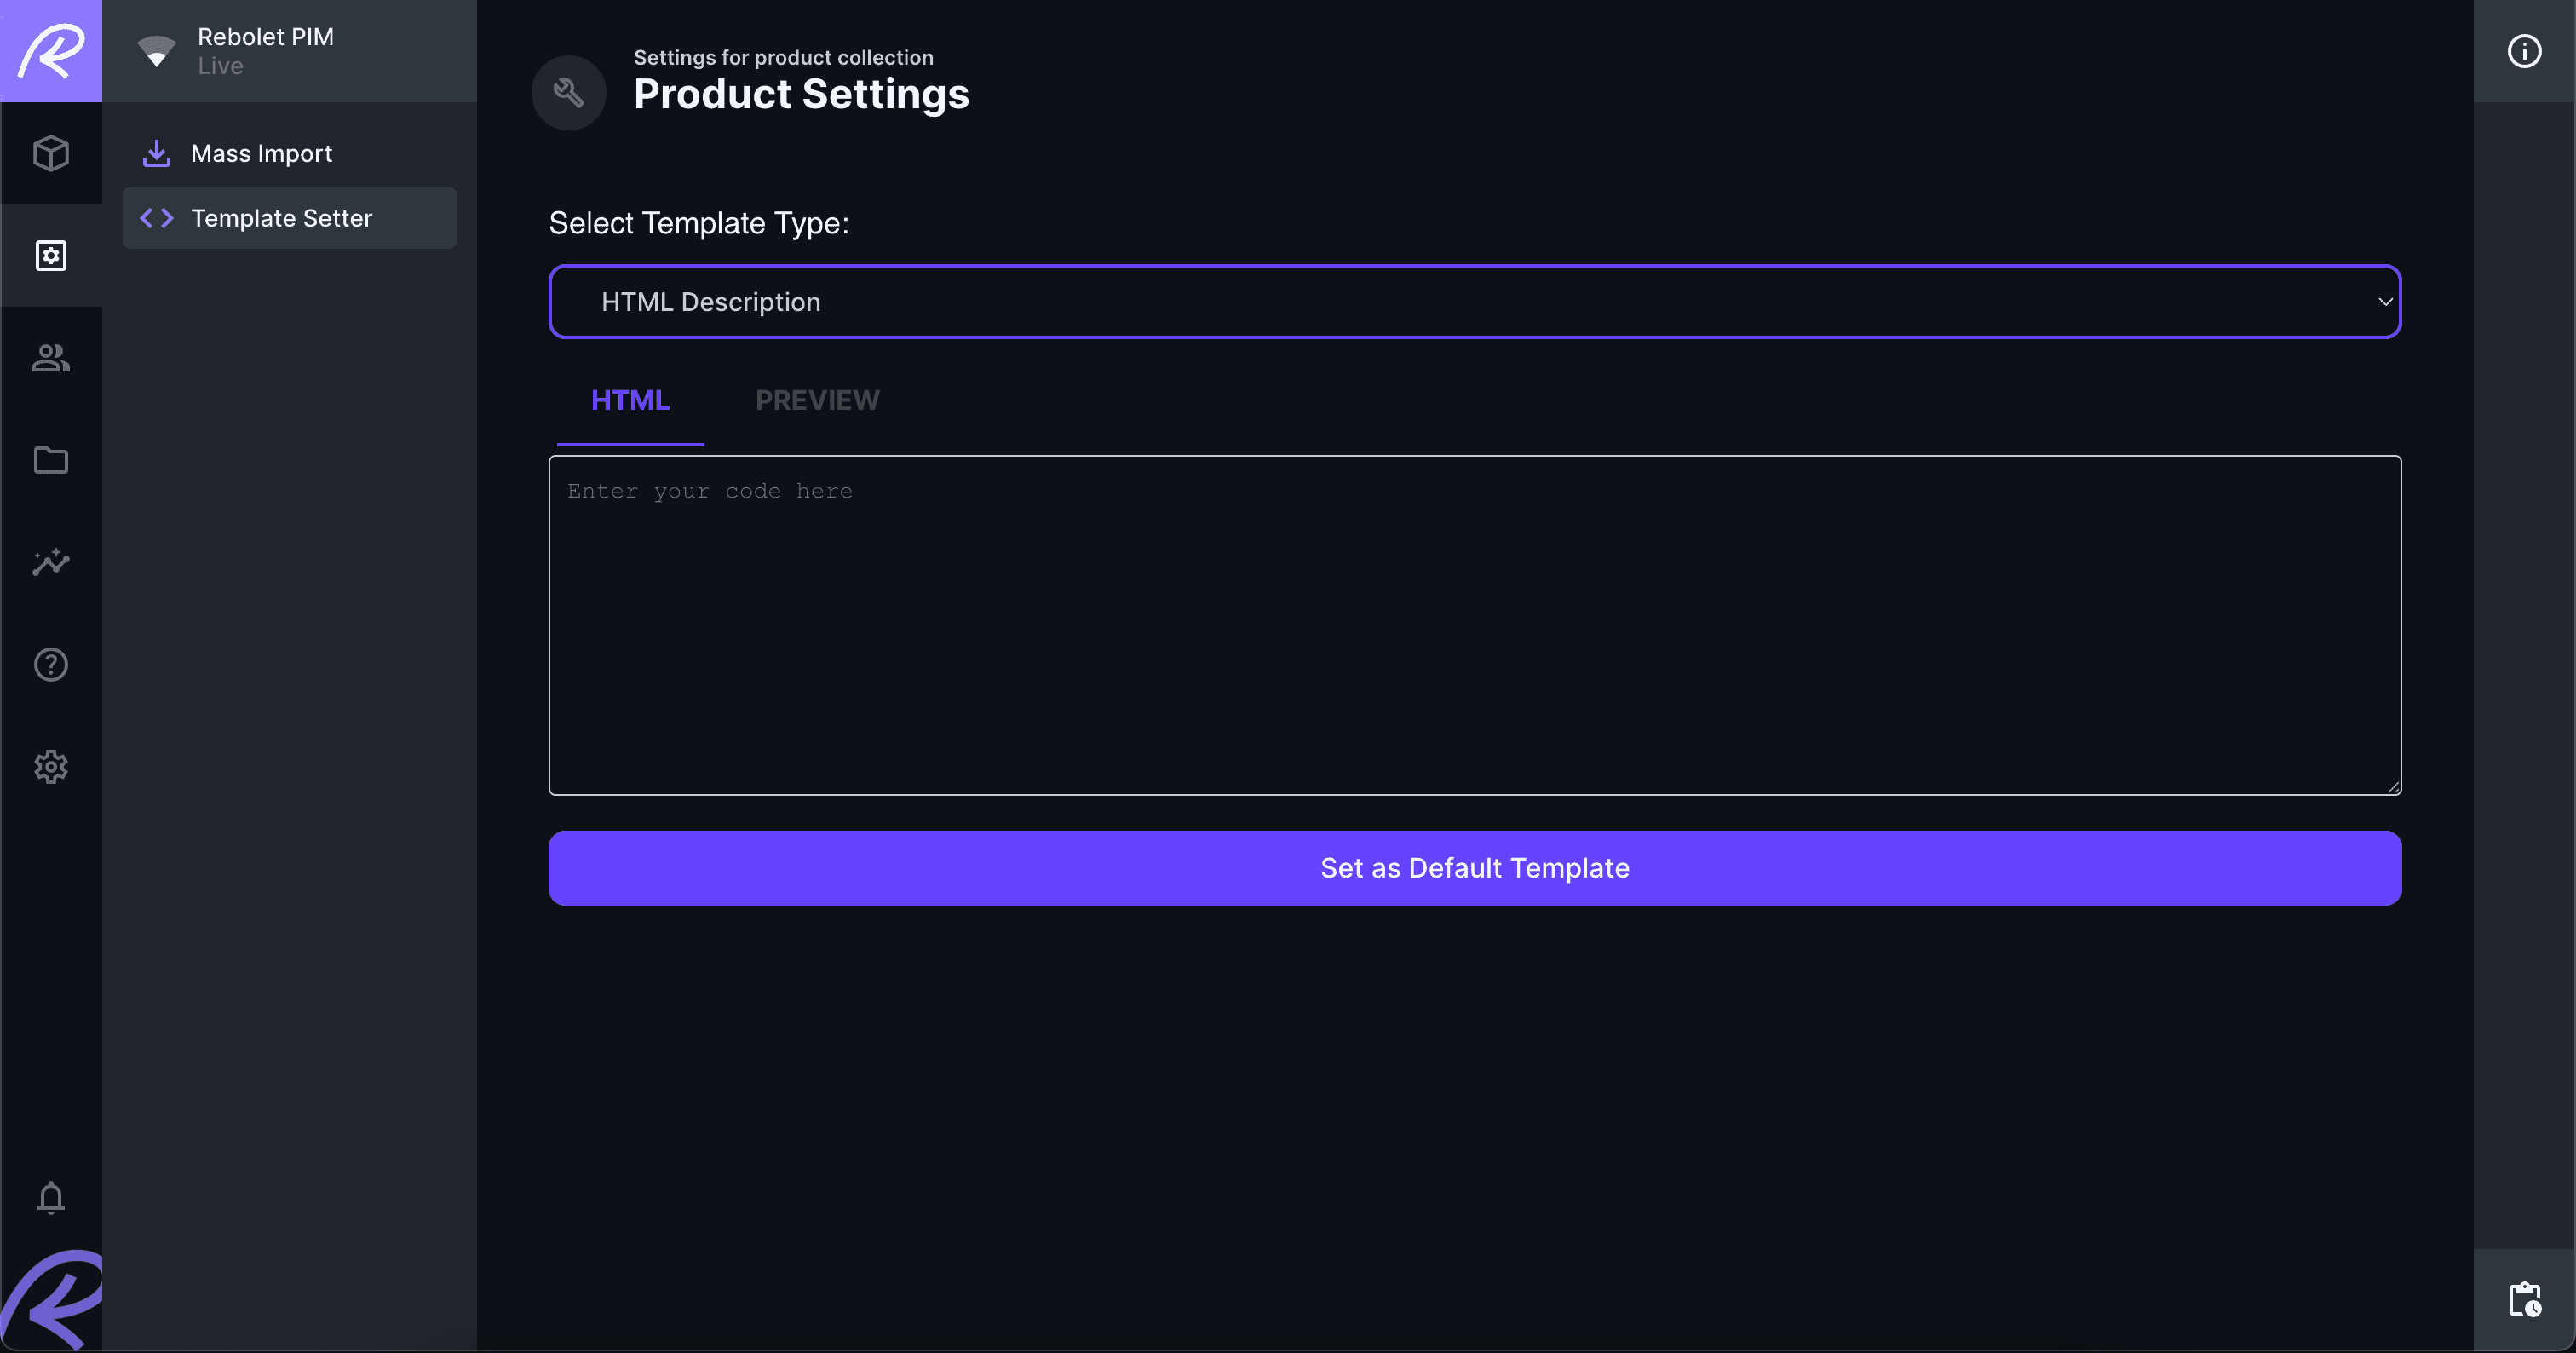Open the help question mark sidebar icon

(51, 665)
